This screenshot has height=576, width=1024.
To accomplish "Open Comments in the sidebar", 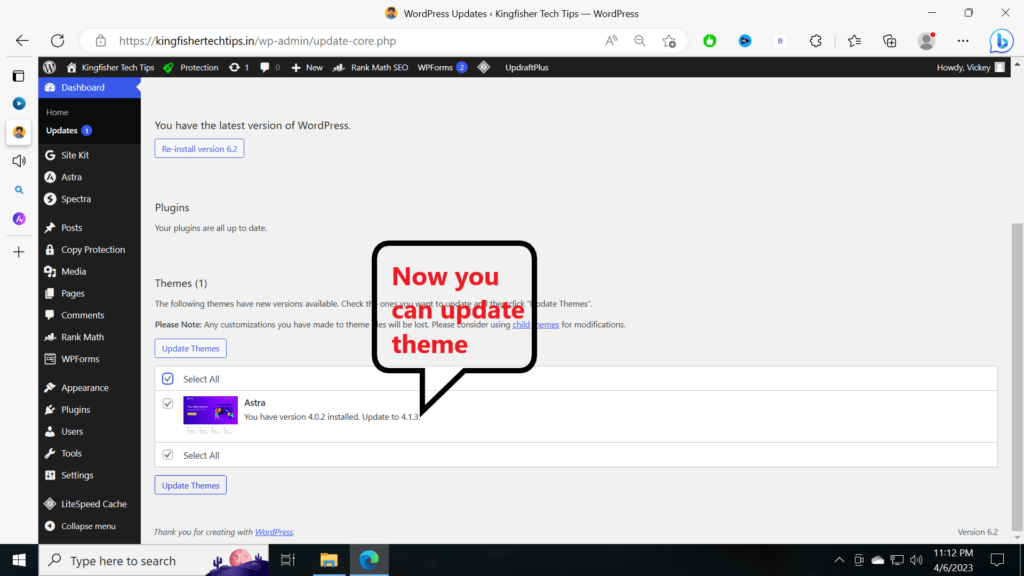I will coord(89,315).
